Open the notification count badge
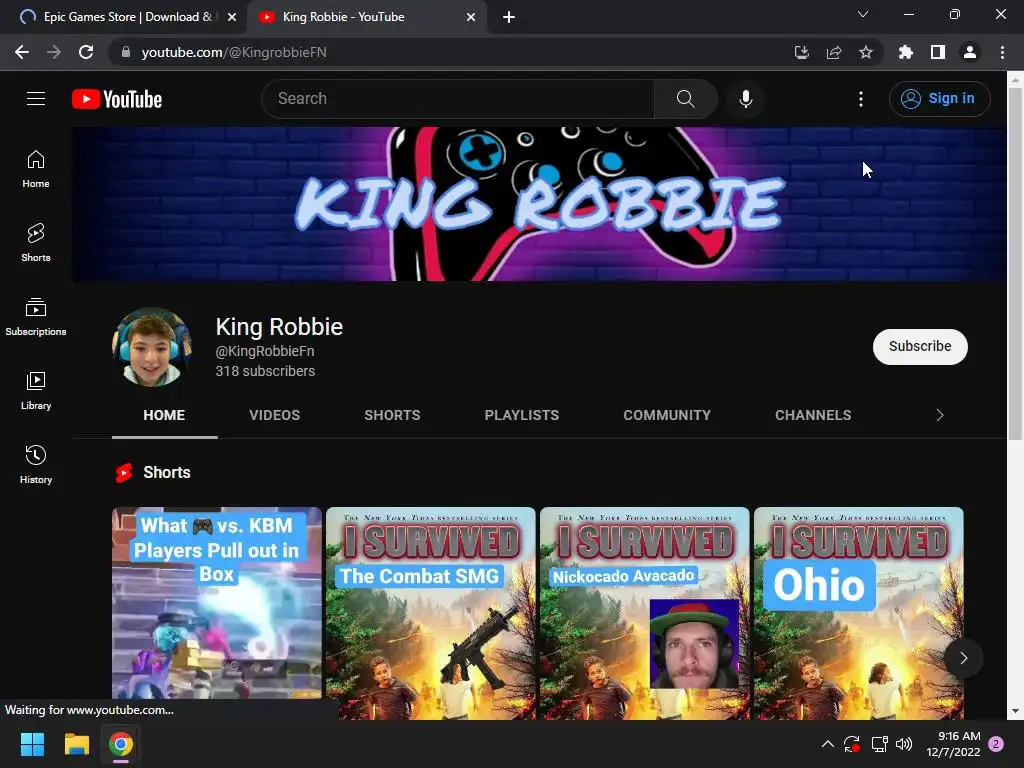 (x=996, y=744)
